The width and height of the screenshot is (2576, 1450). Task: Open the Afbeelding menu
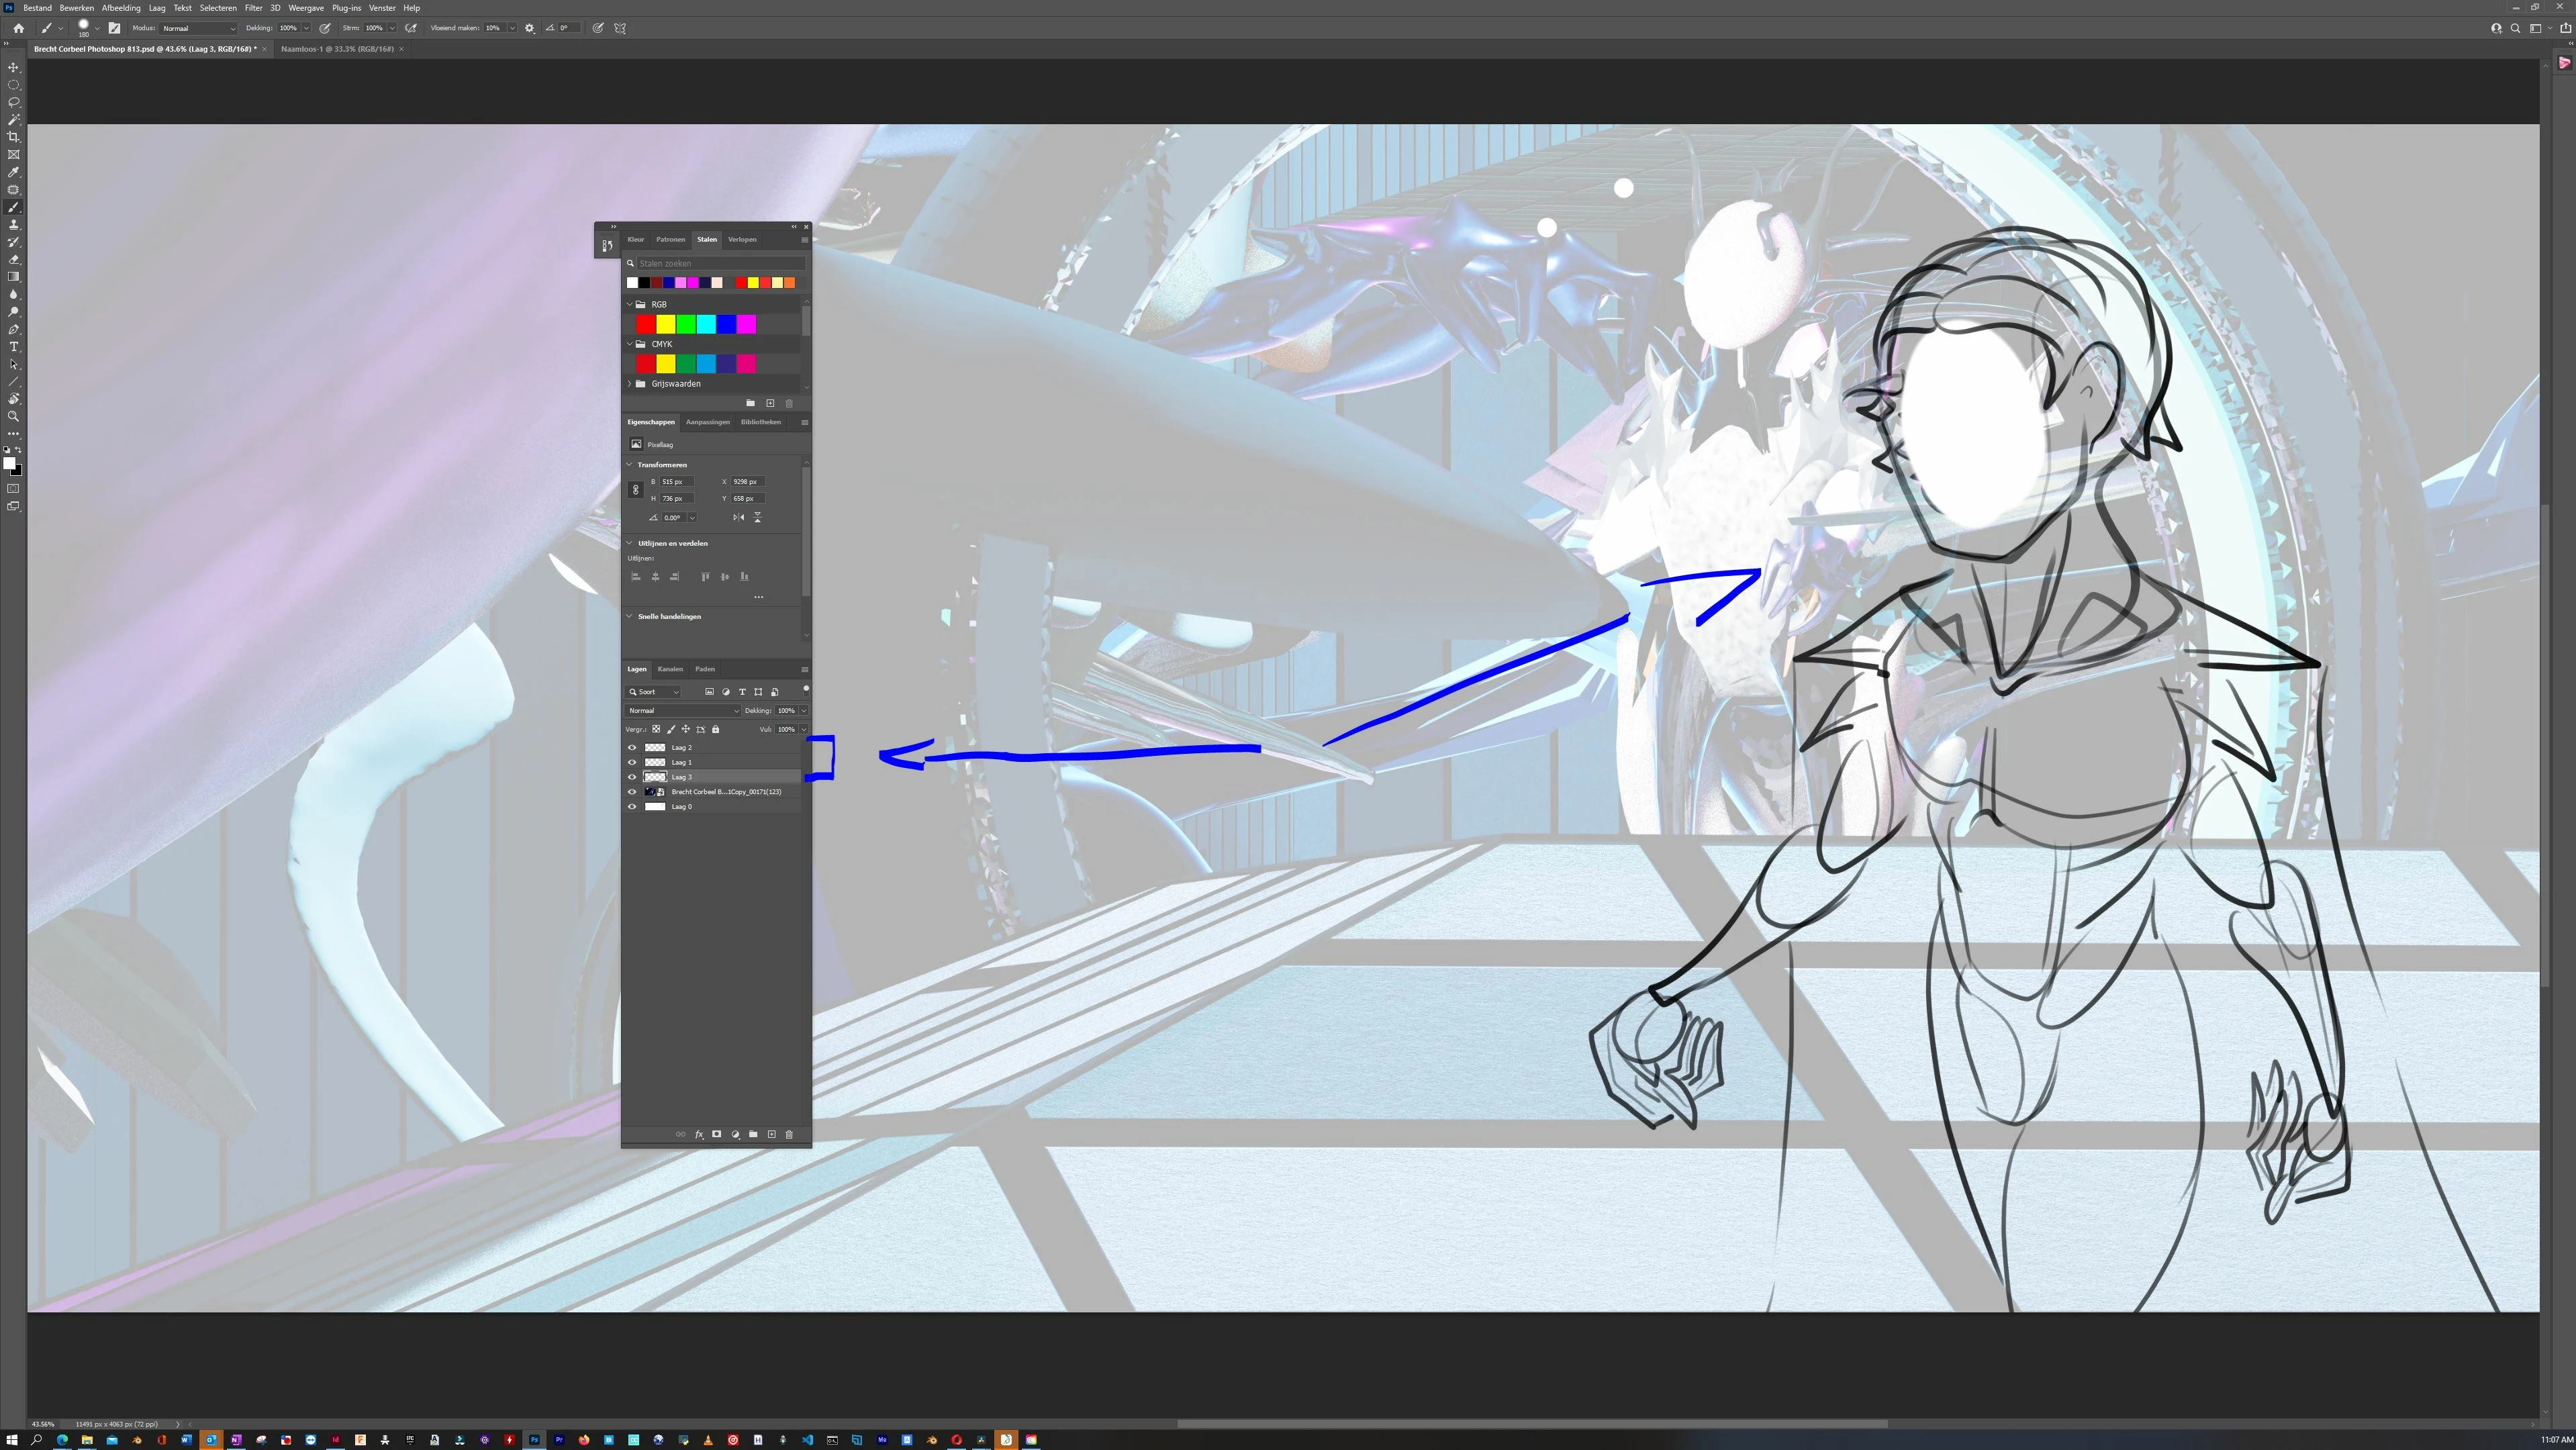(x=121, y=8)
